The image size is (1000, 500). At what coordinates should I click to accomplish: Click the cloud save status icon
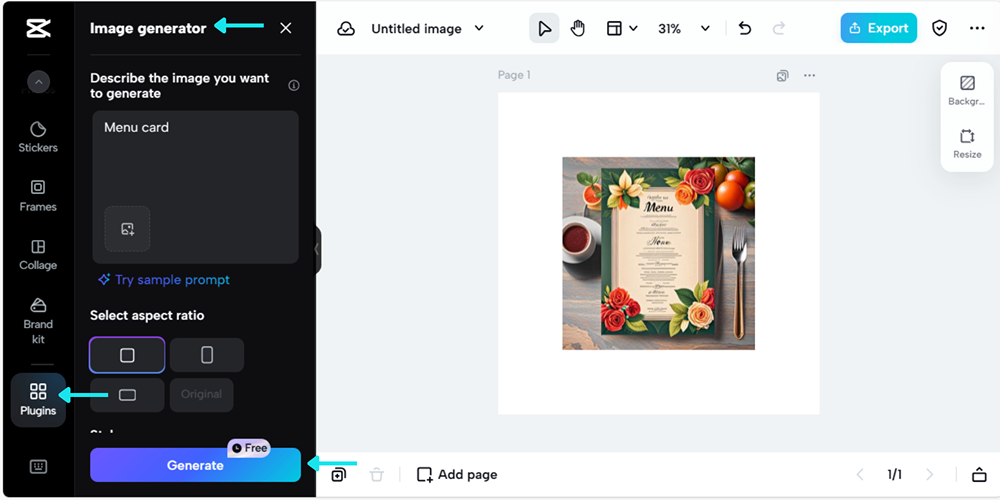(x=346, y=29)
